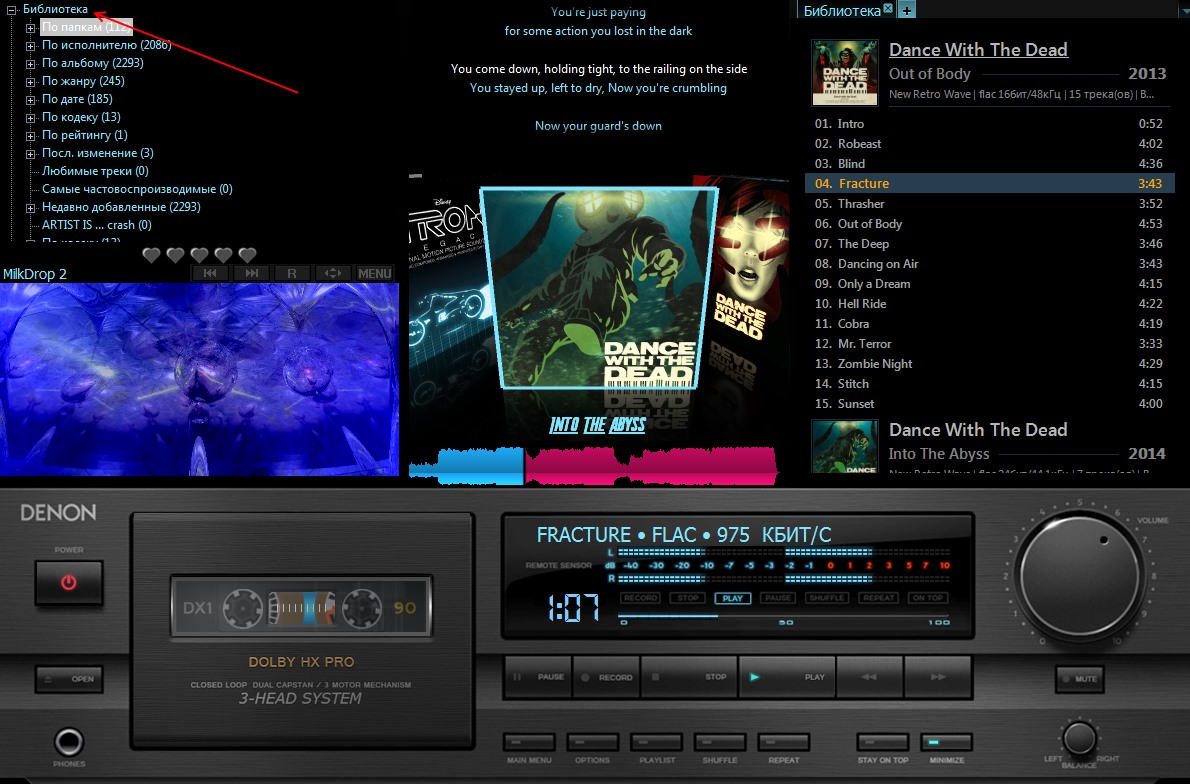This screenshot has width=1190, height=784.
Task: Toggle the Mute button
Action: 1079,679
